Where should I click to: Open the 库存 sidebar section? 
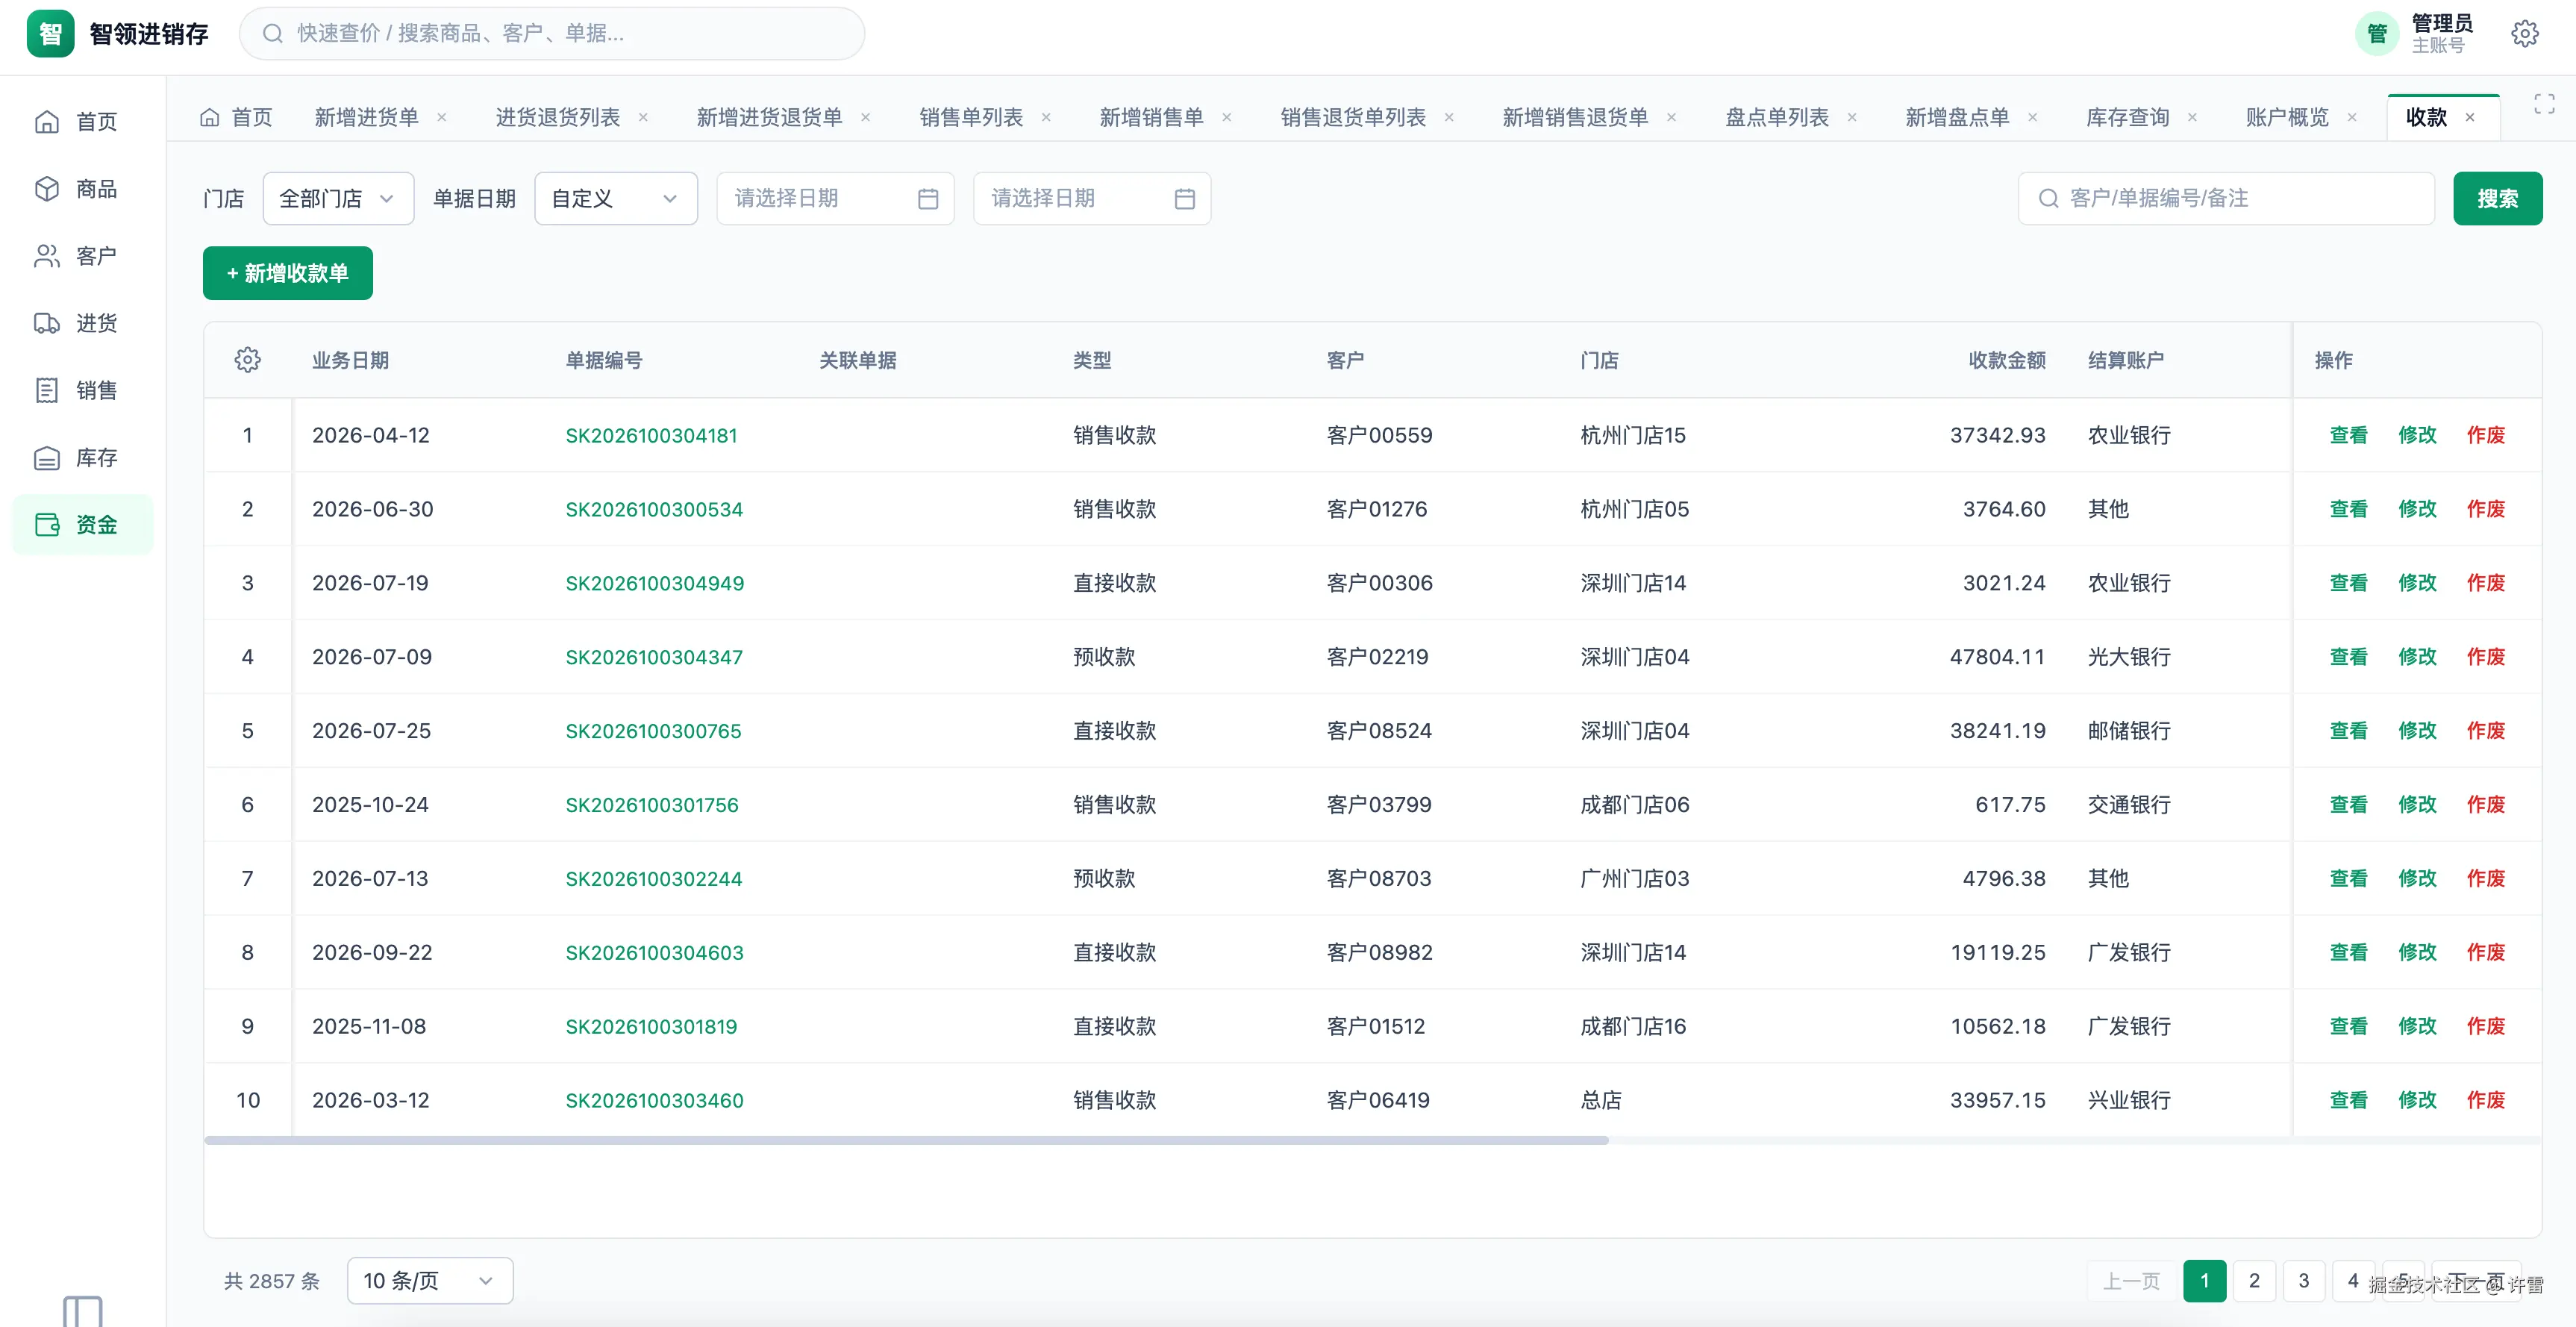pyautogui.click(x=82, y=458)
